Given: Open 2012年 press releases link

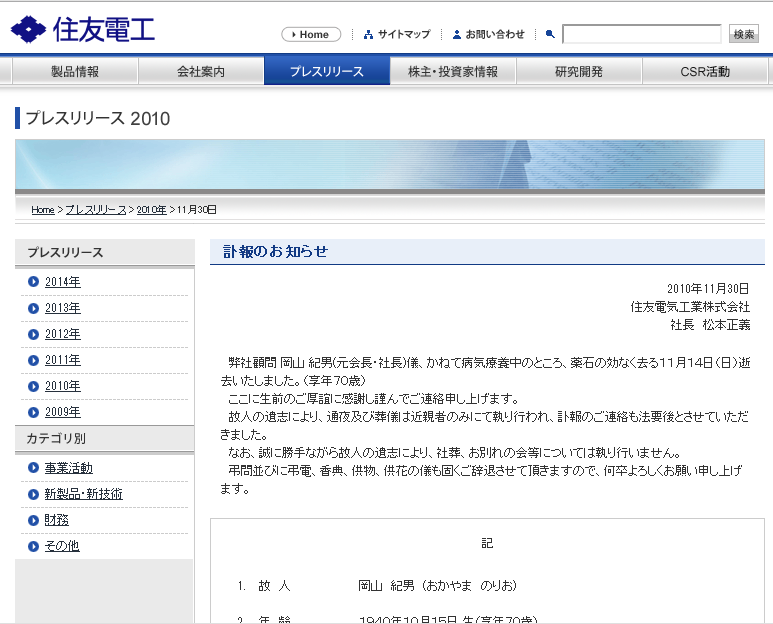Looking at the screenshot, I should (63, 334).
